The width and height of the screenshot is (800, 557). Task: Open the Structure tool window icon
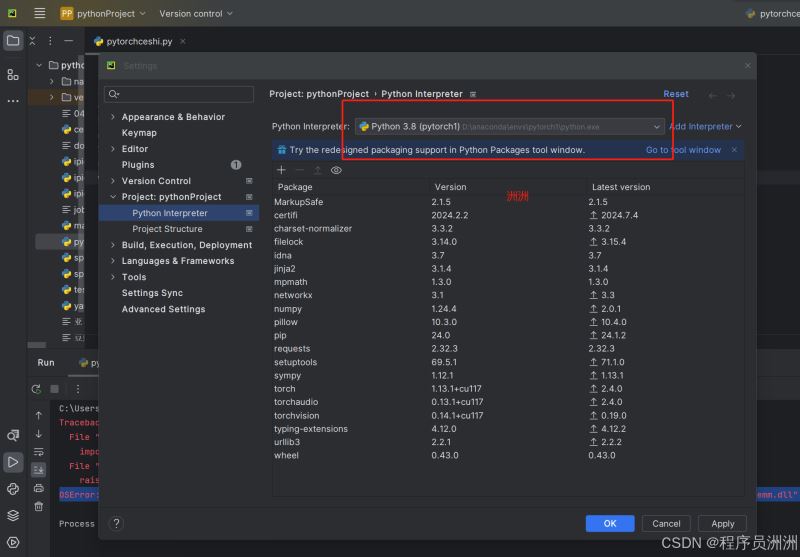(13, 75)
